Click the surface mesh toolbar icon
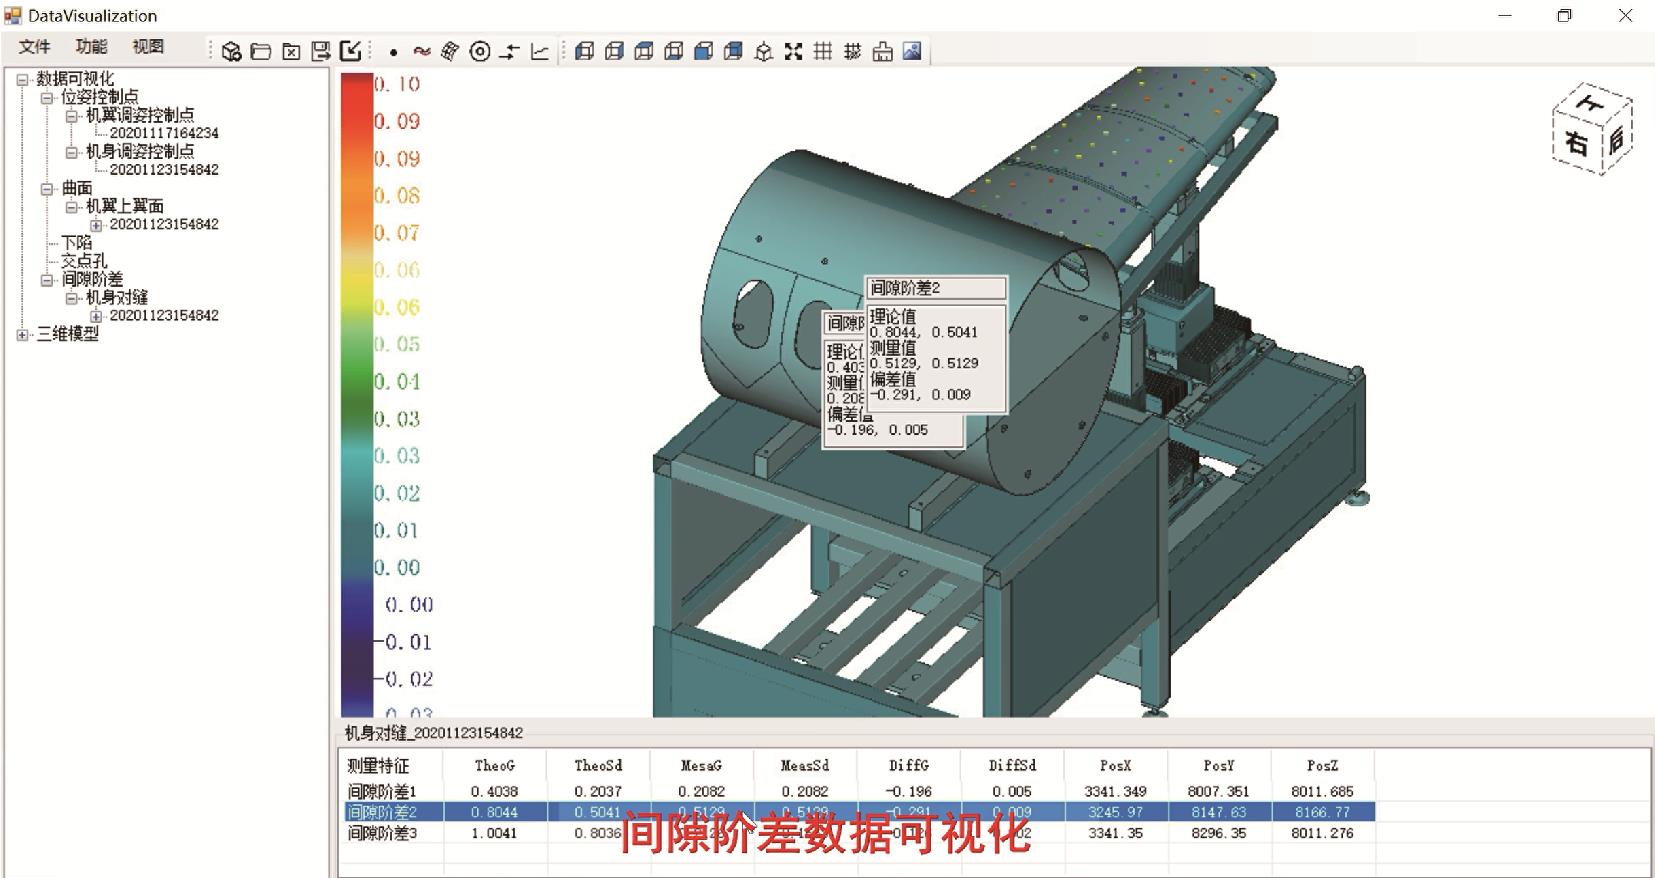Image resolution: width=1655 pixels, height=878 pixels. 450,51
